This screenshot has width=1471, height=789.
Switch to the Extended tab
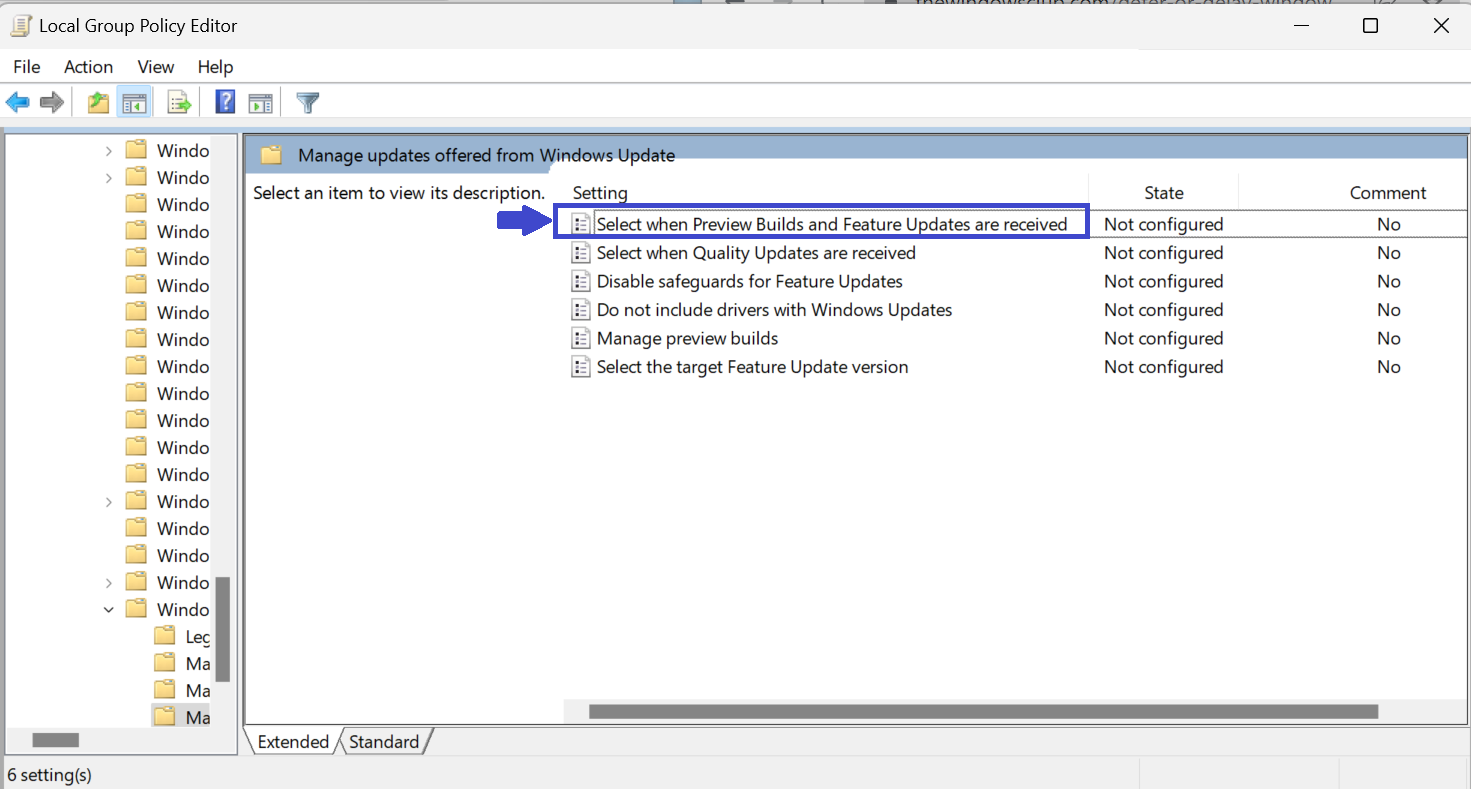click(x=293, y=742)
